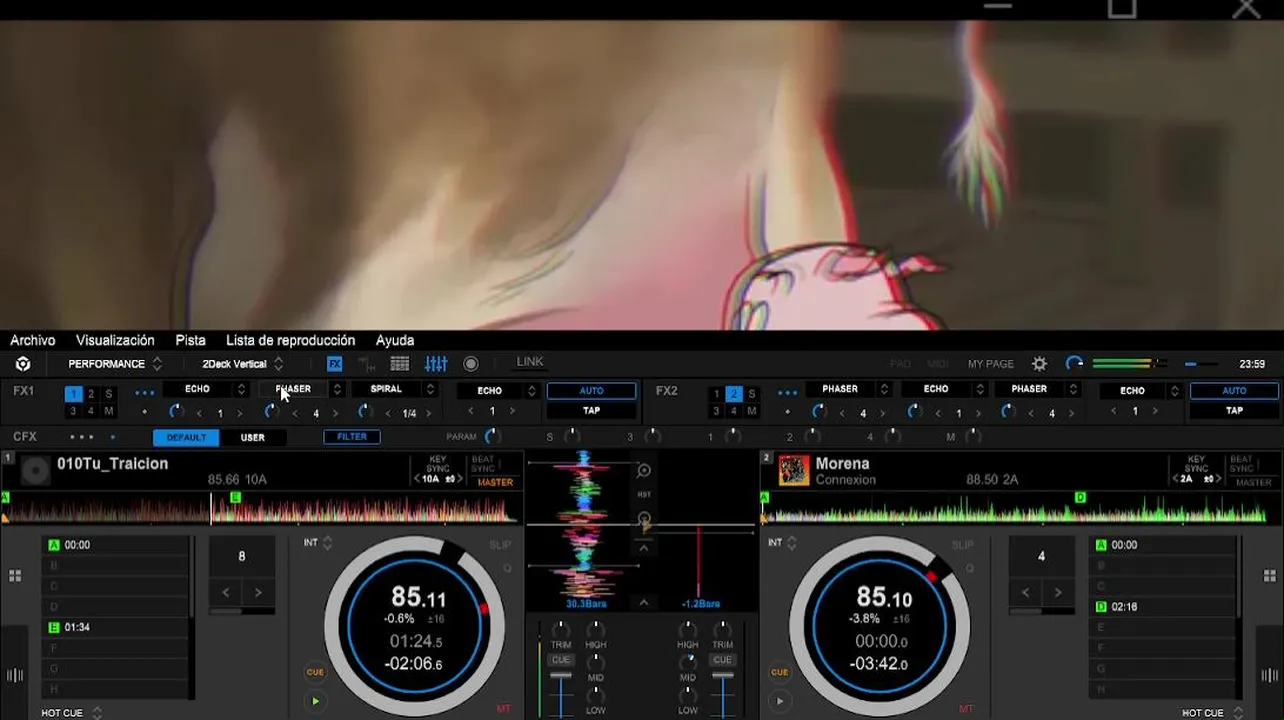This screenshot has width=1284, height=720.
Task: Assign FX1 to sampler S
Action: 109,394
